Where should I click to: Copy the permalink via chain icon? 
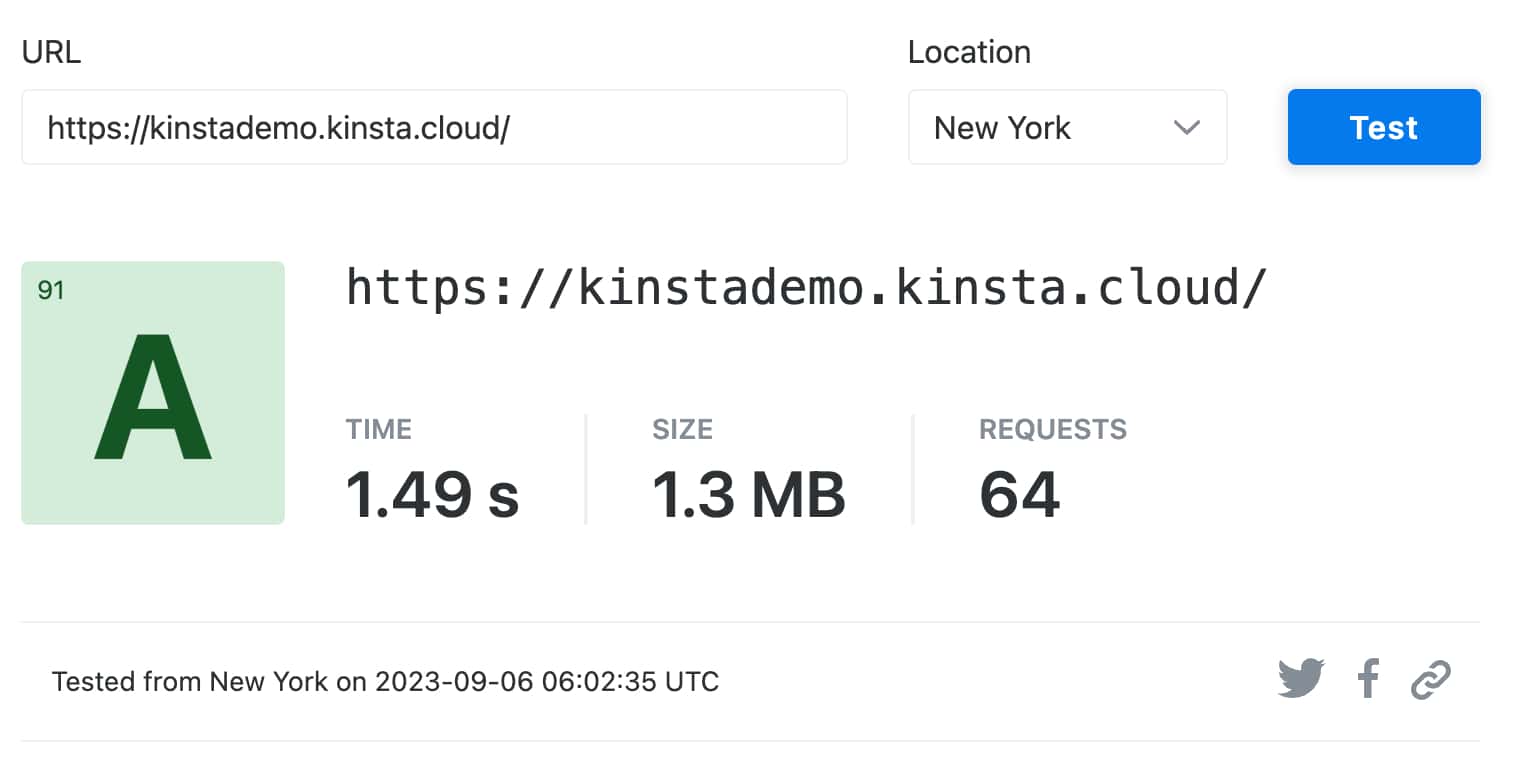tap(1430, 680)
